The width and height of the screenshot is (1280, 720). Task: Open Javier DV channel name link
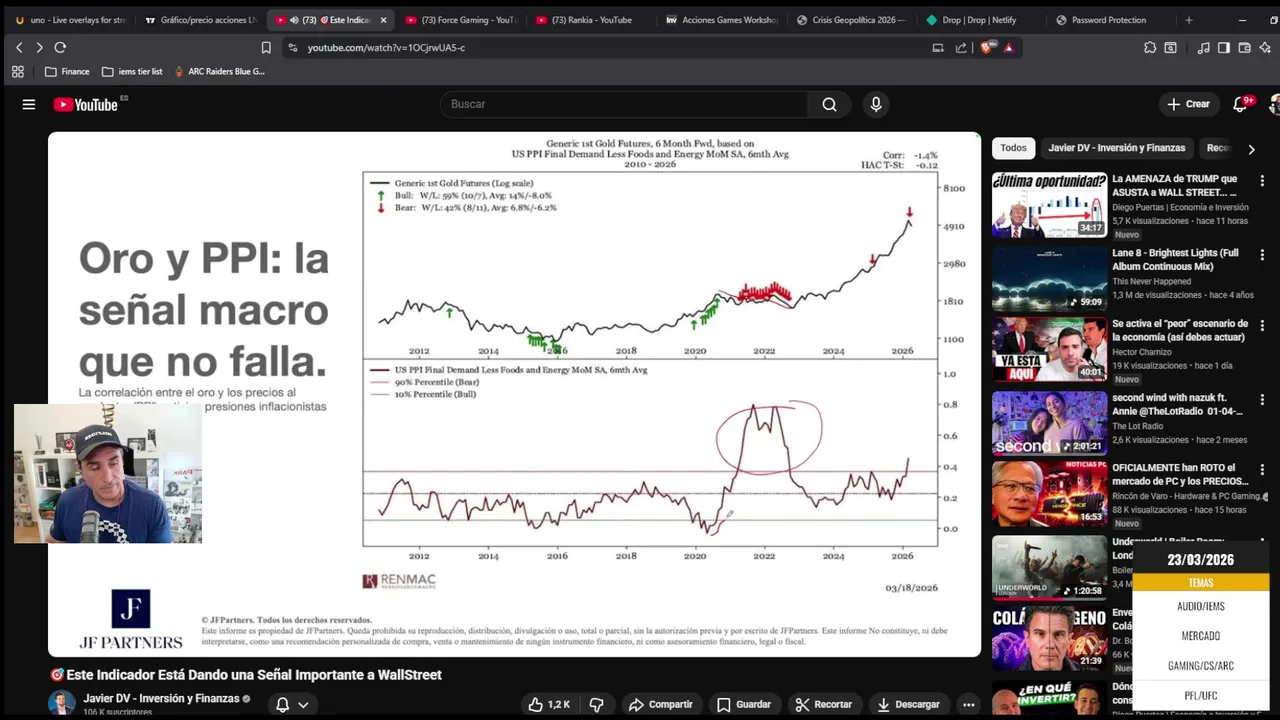click(161, 698)
